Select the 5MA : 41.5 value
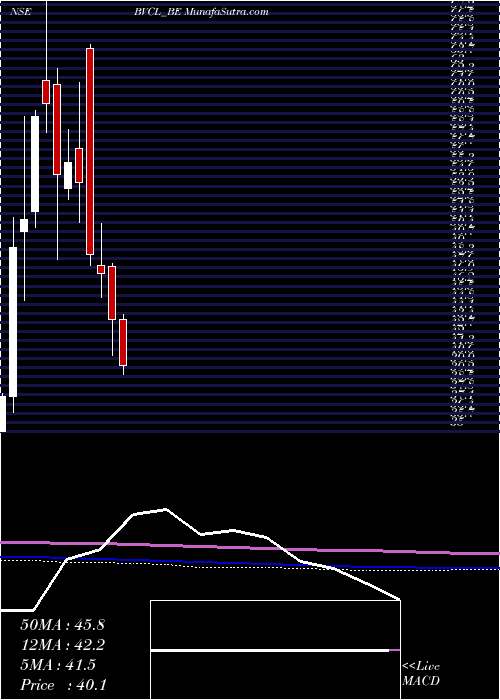Viewport: 500px width, 700px height. (58, 665)
